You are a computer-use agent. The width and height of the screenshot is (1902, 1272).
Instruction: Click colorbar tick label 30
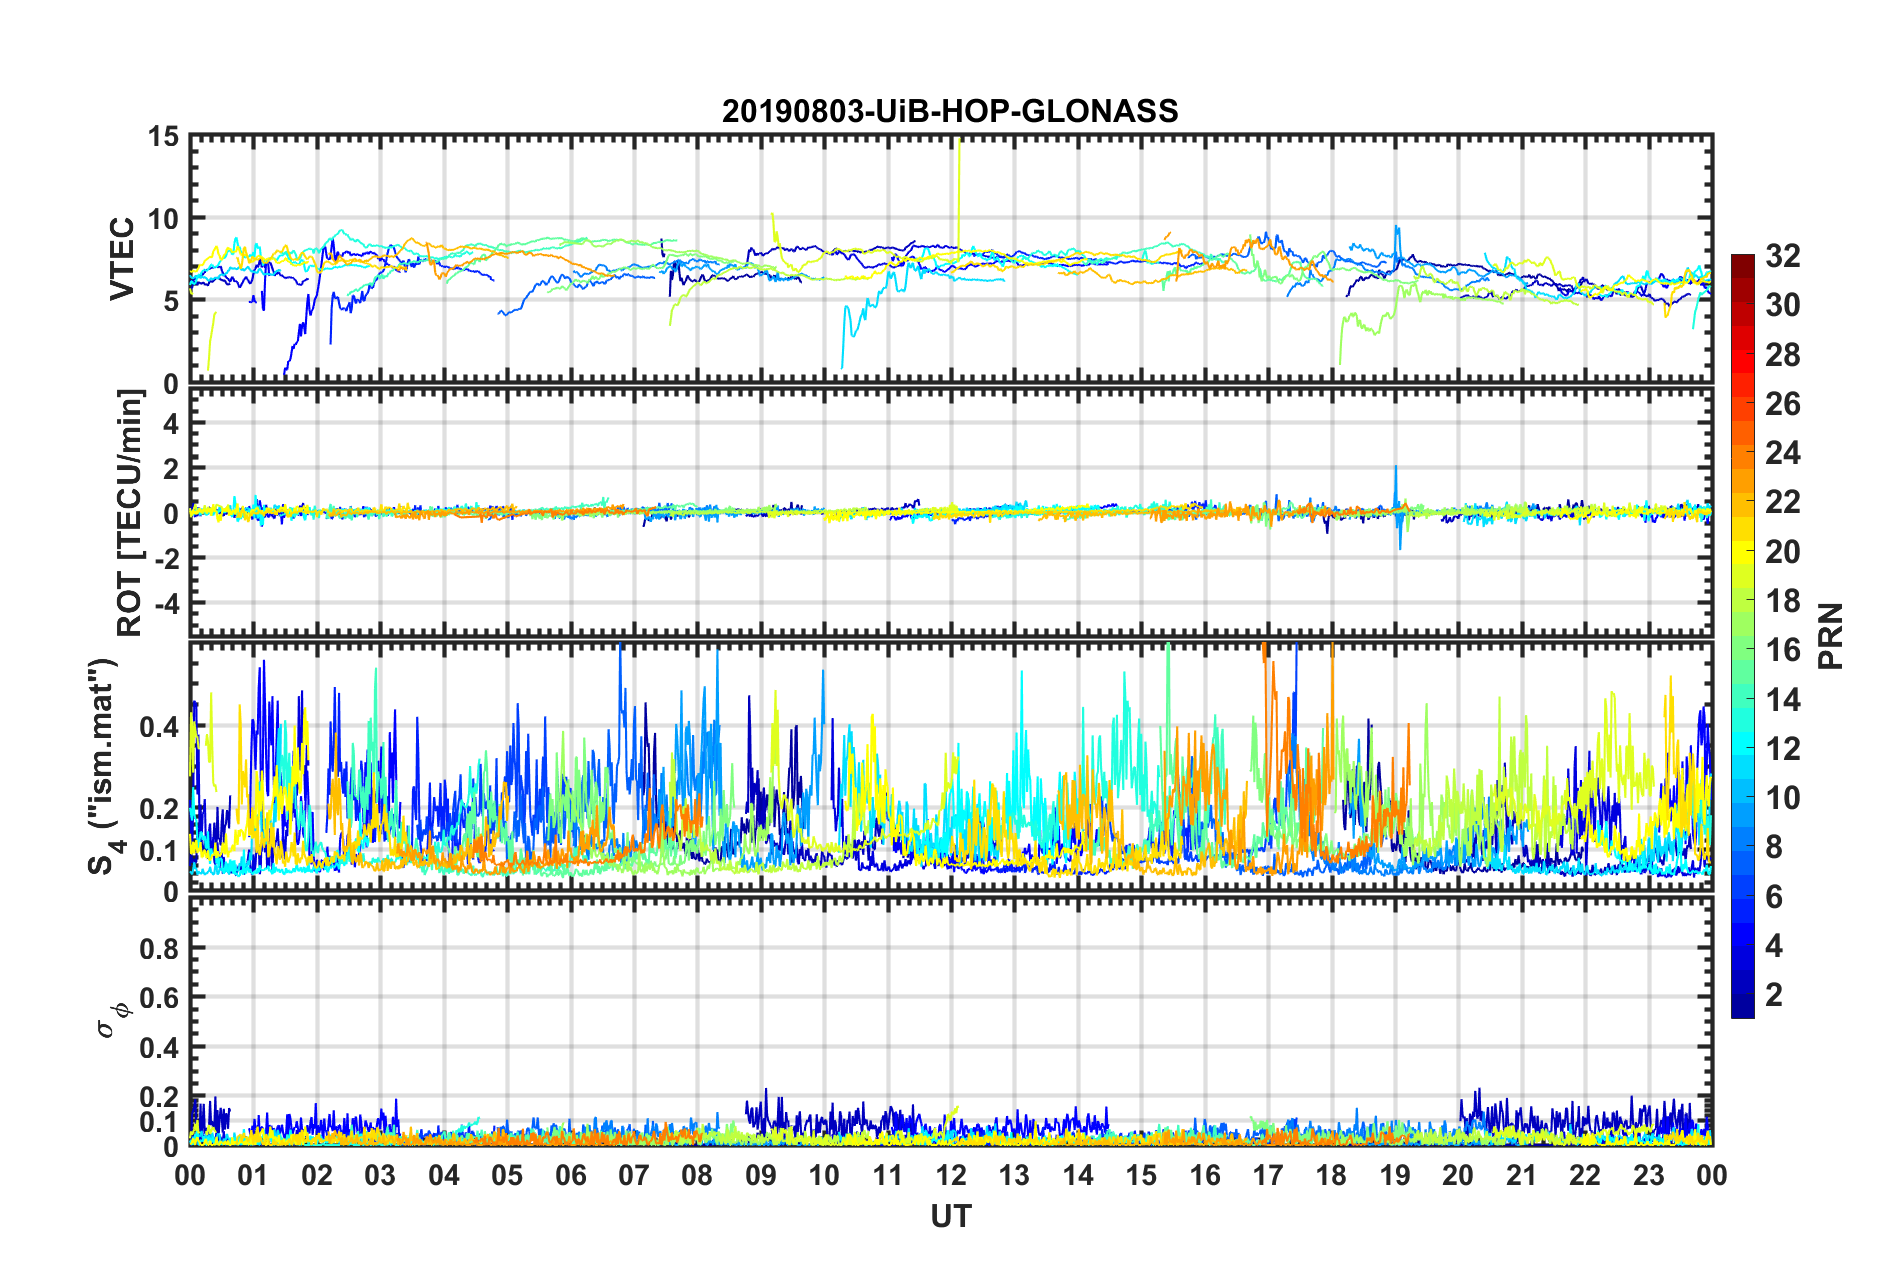click(x=1782, y=305)
